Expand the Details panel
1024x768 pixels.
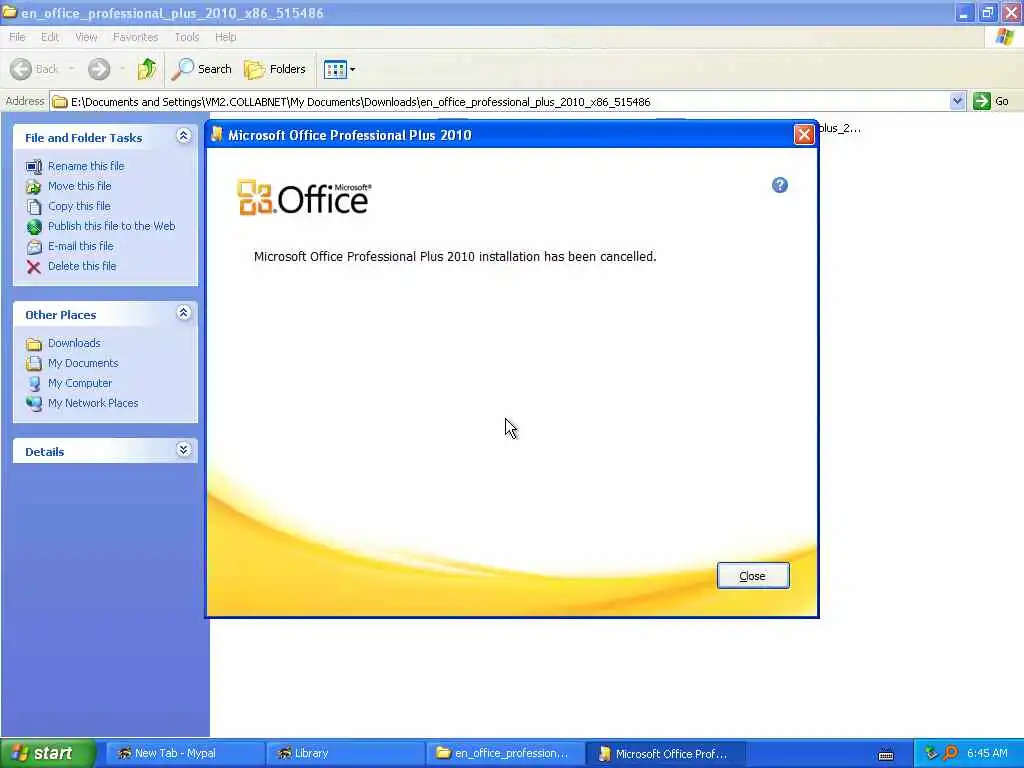[184, 450]
